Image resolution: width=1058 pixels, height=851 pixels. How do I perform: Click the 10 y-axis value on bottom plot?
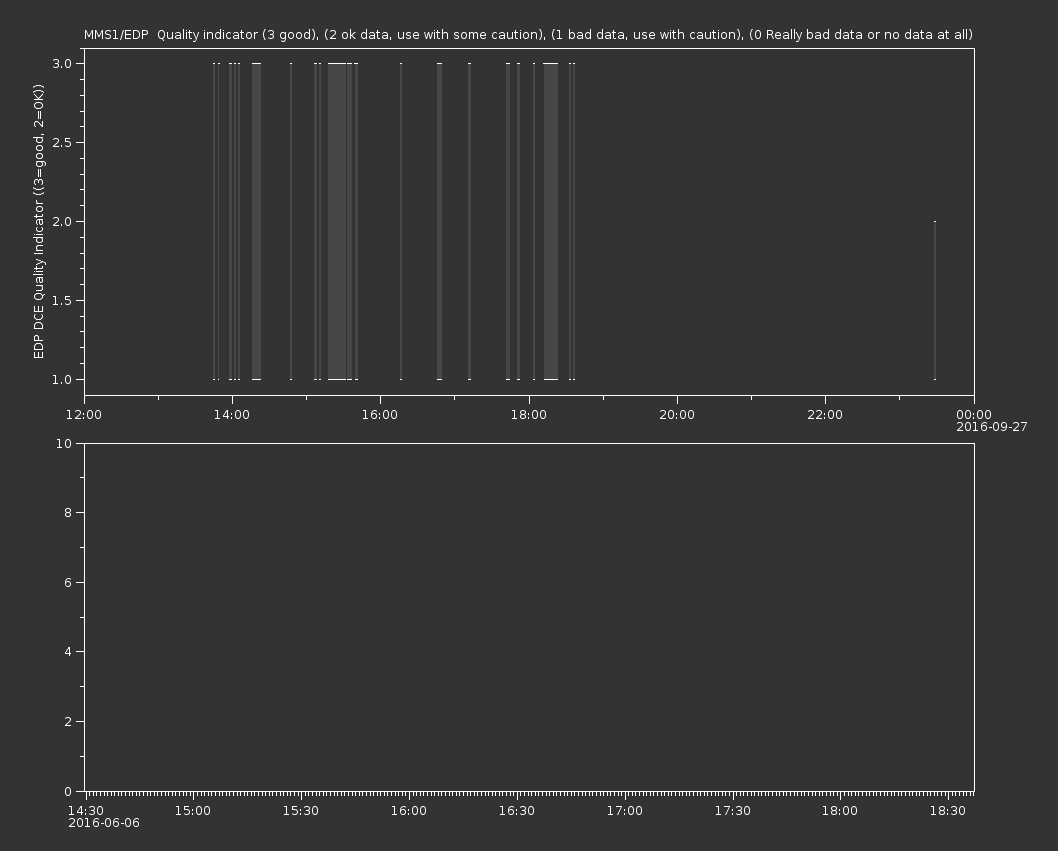(63, 443)
